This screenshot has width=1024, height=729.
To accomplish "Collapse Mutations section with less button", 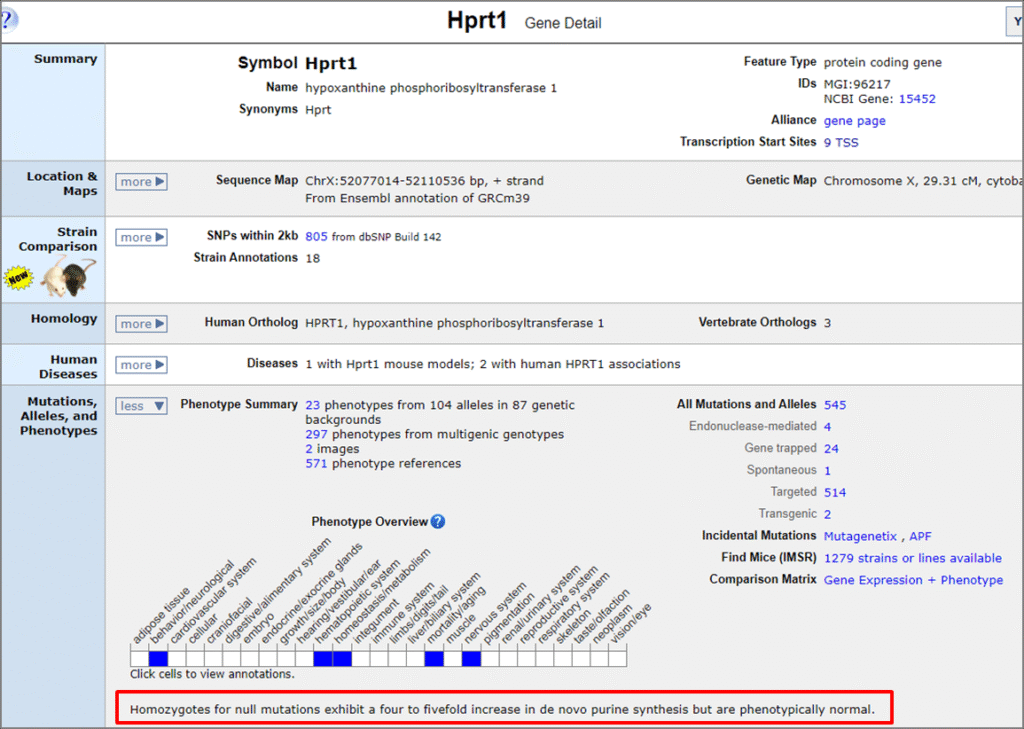I will [x=141, y=406].
